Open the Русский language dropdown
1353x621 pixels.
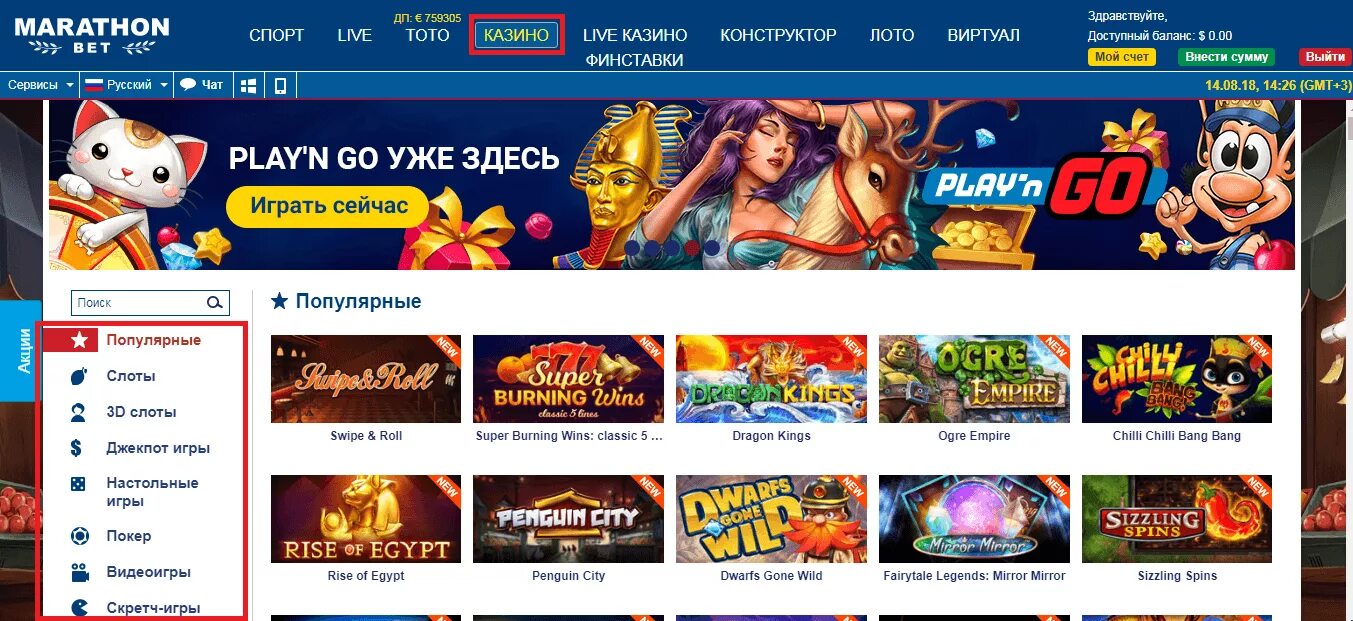(126, 86)
